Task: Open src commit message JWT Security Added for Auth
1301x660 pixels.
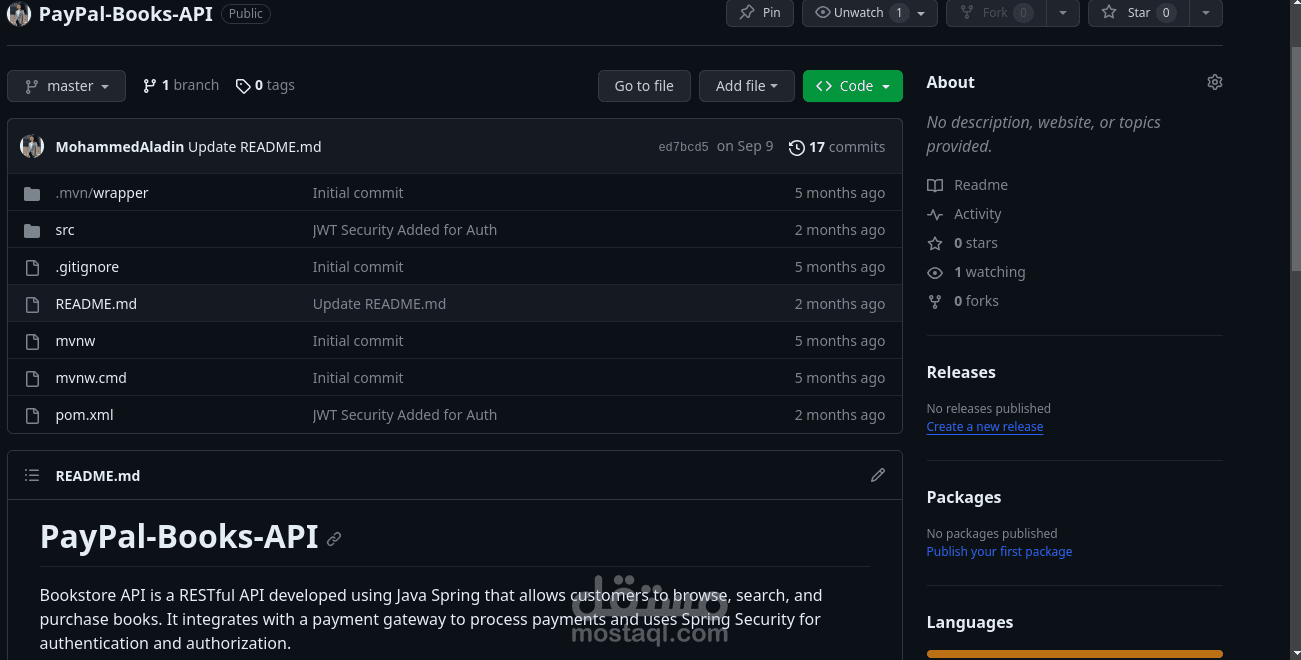Action: (x=405, y=230)
